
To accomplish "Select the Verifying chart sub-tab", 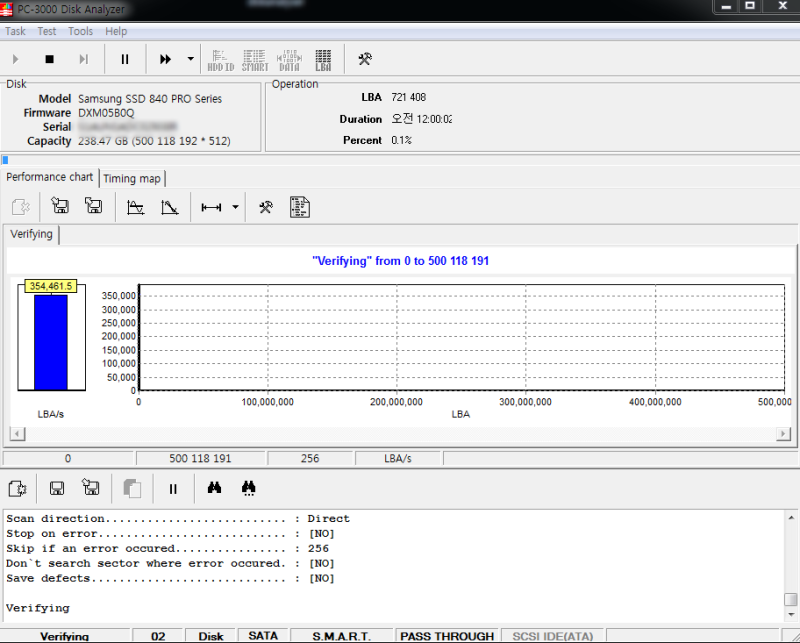I will point(32,234).
